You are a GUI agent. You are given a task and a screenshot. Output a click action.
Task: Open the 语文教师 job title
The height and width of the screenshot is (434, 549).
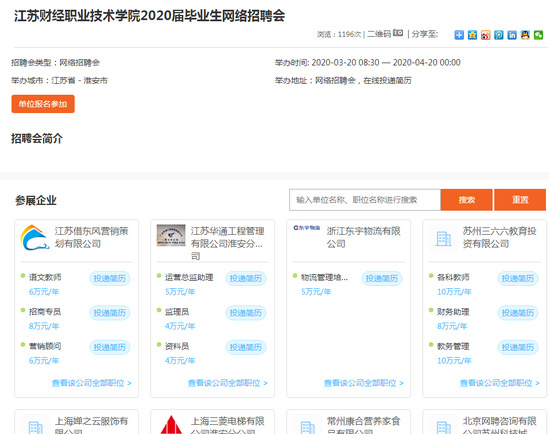tap(45, 278)
